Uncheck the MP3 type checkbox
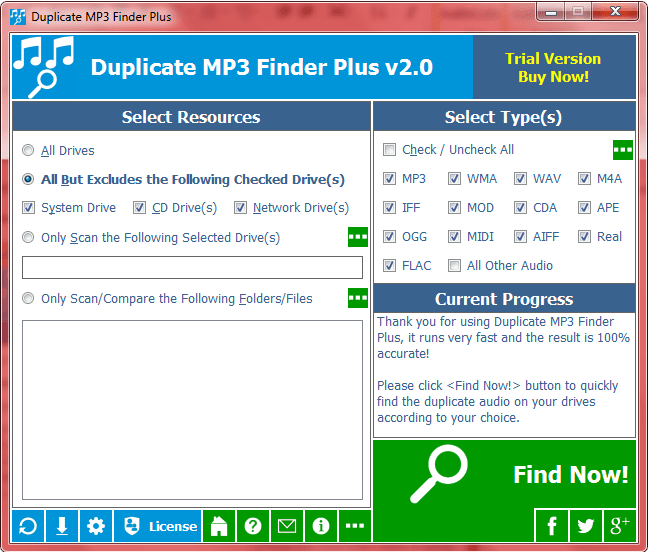 click(x=389, y=178)
